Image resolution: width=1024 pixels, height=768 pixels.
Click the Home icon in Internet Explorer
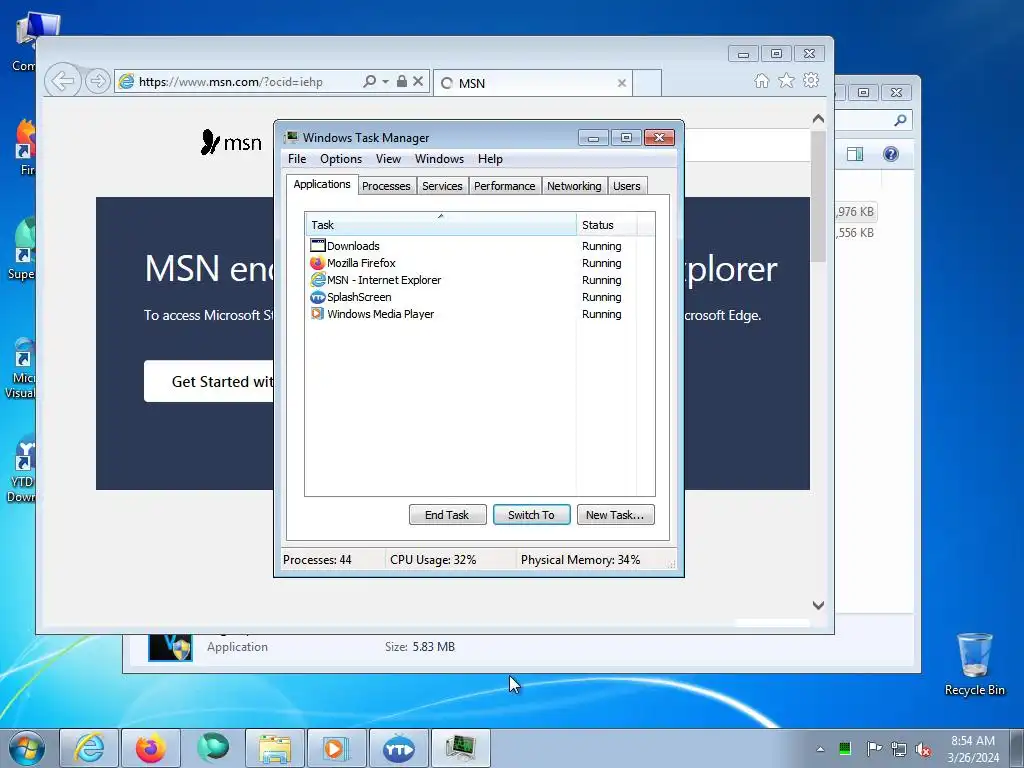click(761, 80)
